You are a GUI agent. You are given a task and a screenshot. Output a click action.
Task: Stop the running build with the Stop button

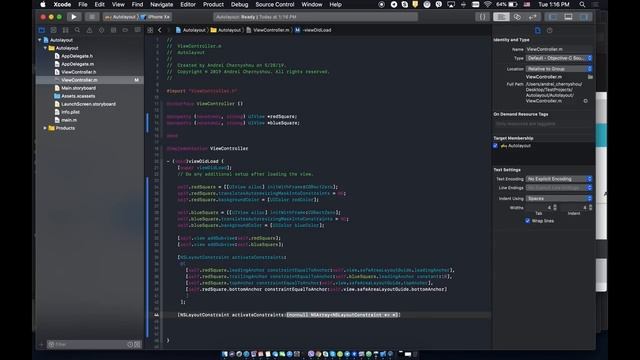tap(92, 17)
